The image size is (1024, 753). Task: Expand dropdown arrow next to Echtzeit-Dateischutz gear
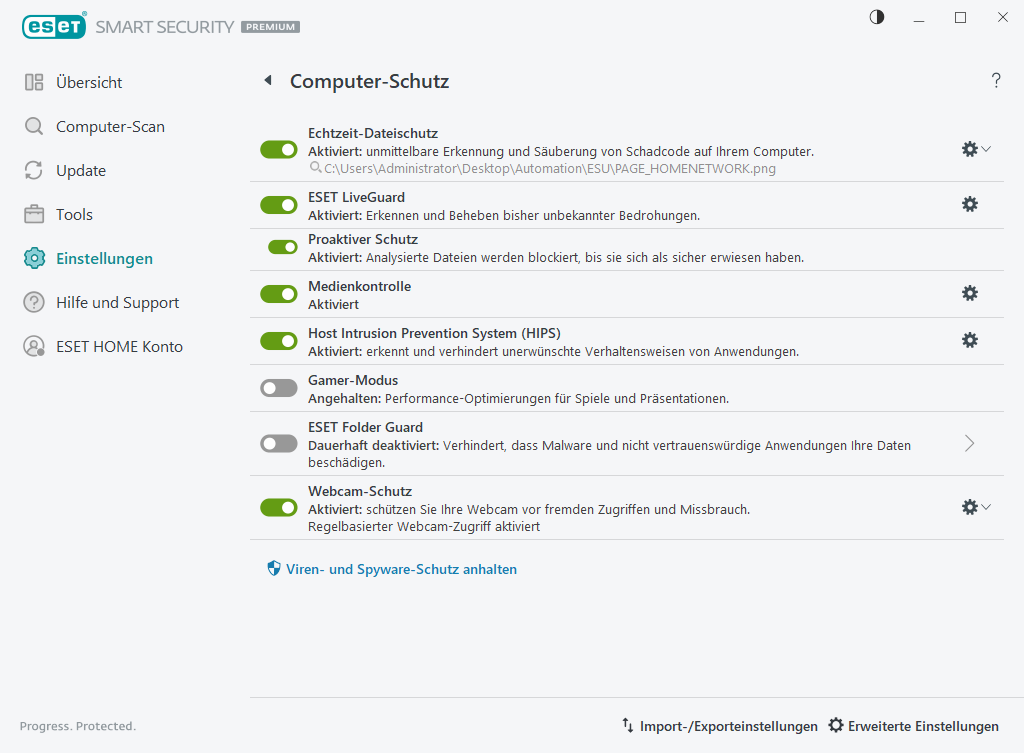click(x=987, y=149)
